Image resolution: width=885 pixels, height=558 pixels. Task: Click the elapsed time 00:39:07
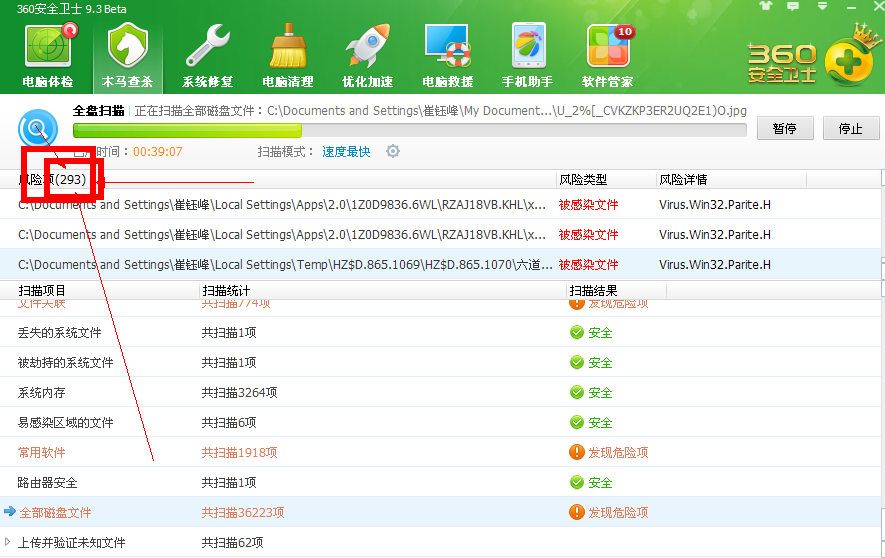pos(157,152)
